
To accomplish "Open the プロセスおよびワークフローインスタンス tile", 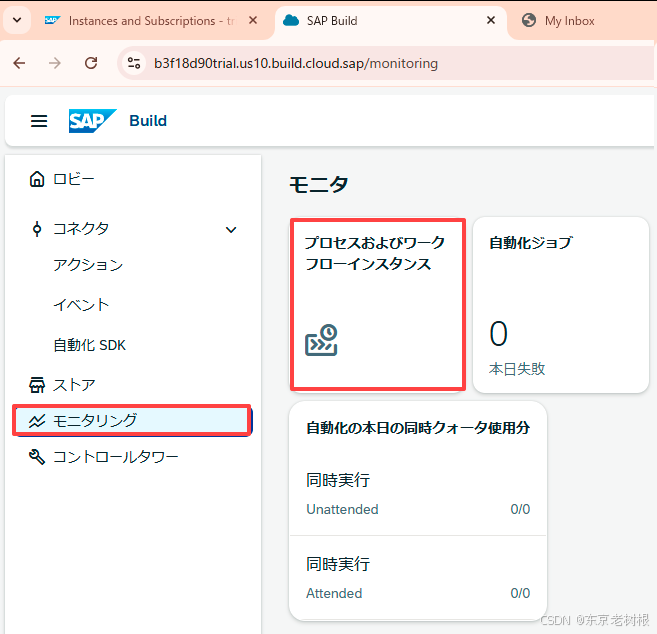I will 378,305.
